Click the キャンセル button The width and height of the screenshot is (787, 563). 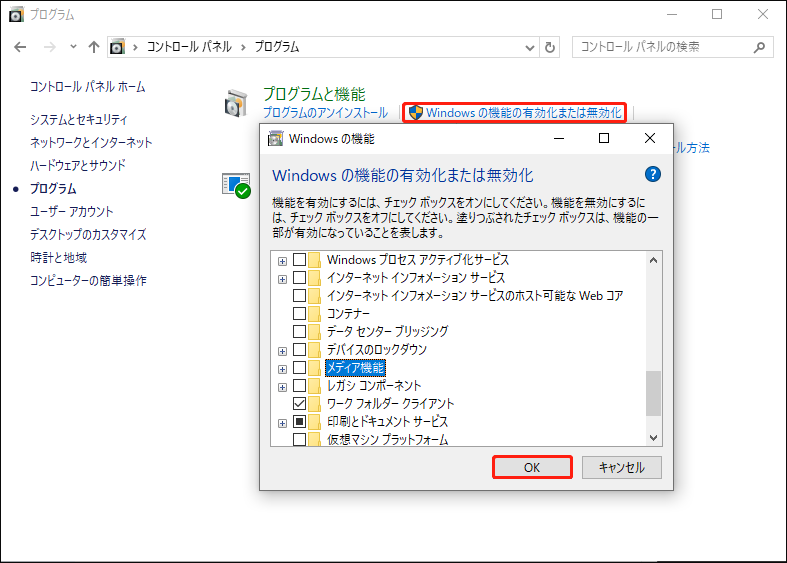(621, 468)
